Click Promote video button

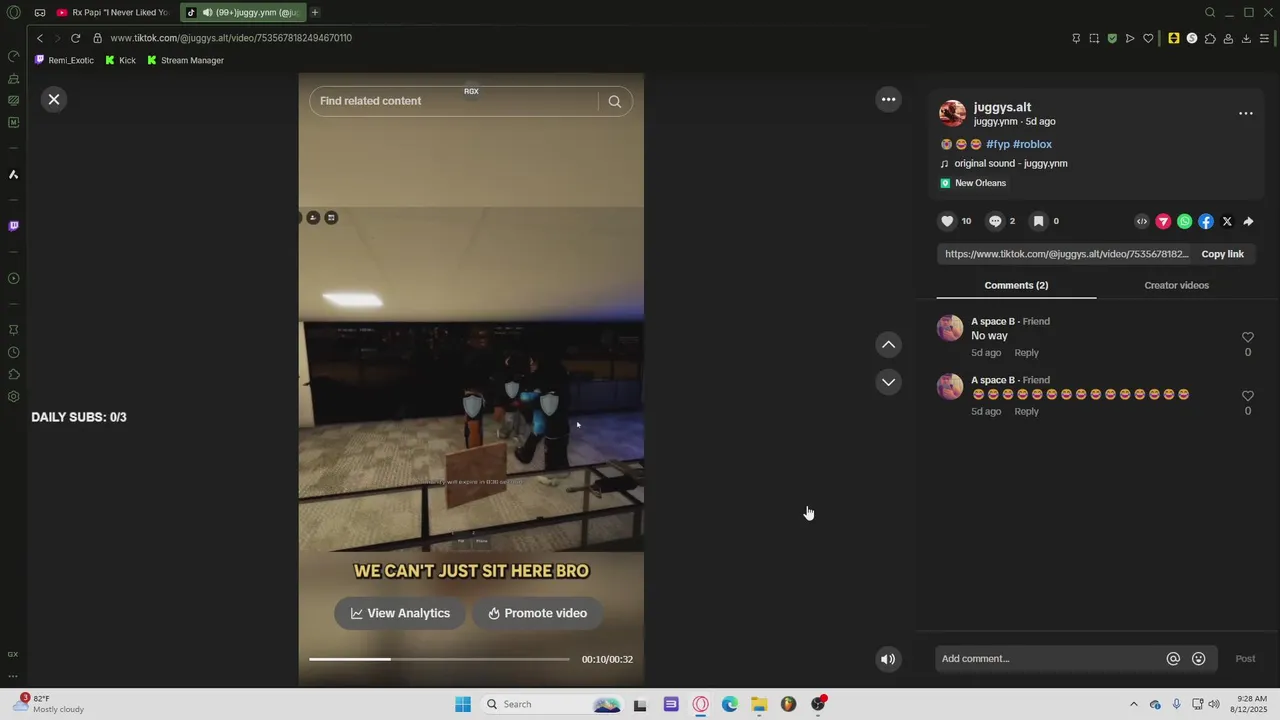click(x=537, y=613)
